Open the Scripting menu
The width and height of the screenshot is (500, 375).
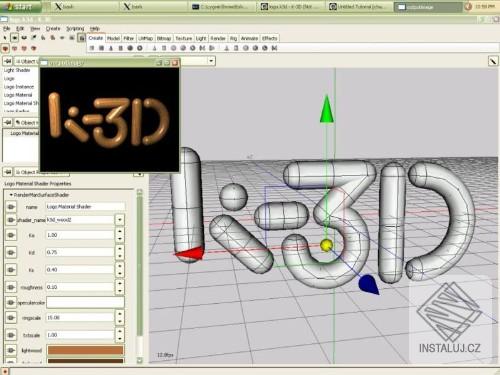click(x=75, y=29)
